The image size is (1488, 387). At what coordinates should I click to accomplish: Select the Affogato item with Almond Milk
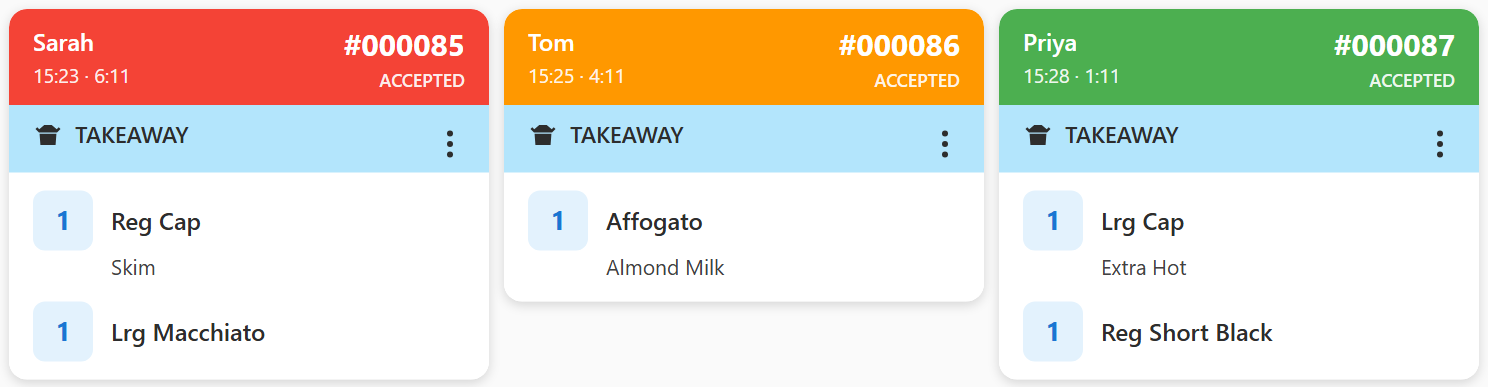744,235
